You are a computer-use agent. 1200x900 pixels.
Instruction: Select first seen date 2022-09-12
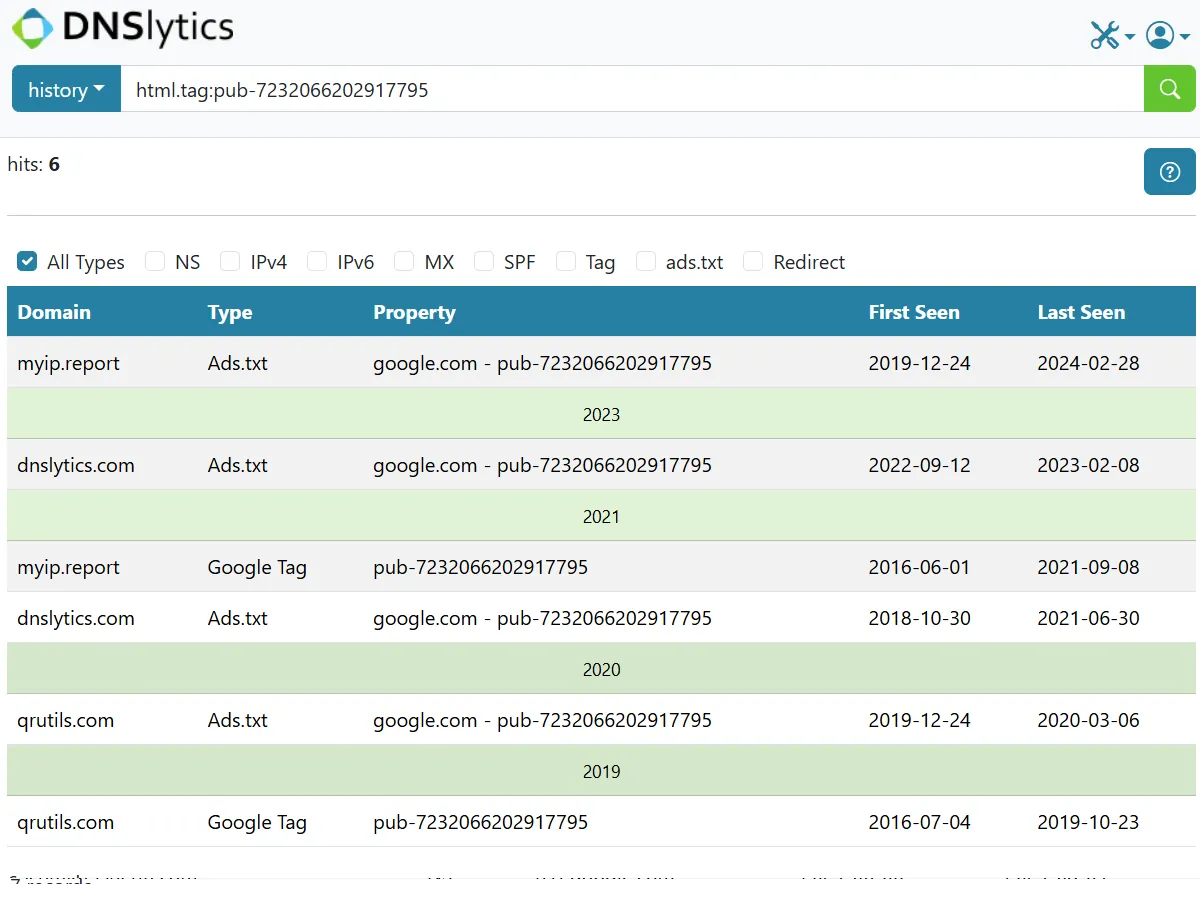coord(919,465)
